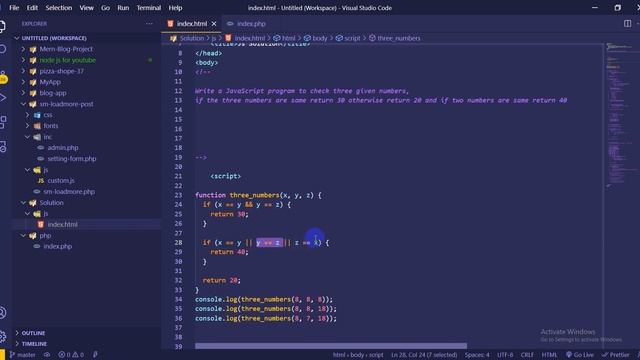Open Explorer more actions ellipsis

tap(149, 24)
